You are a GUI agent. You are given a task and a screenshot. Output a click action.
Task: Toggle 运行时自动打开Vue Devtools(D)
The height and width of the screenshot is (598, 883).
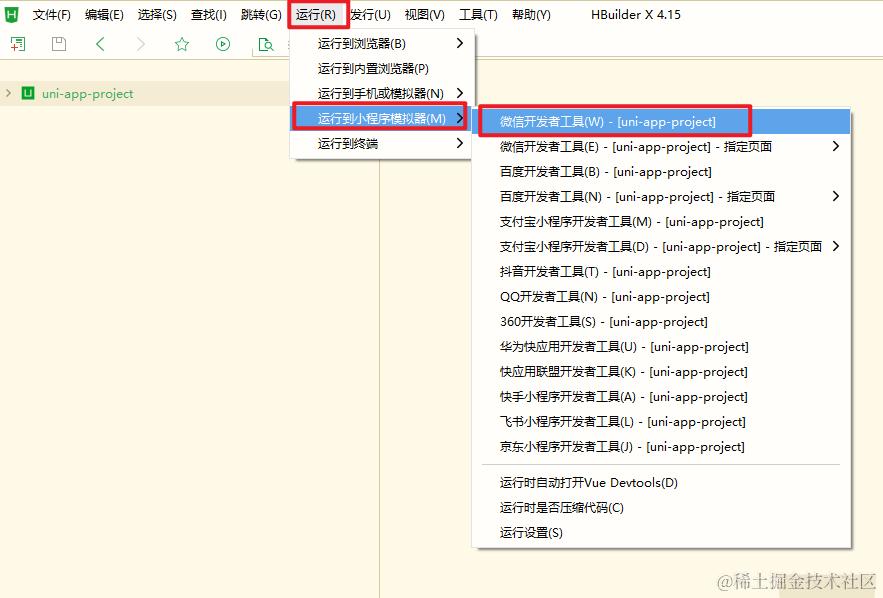click(662, 483)
